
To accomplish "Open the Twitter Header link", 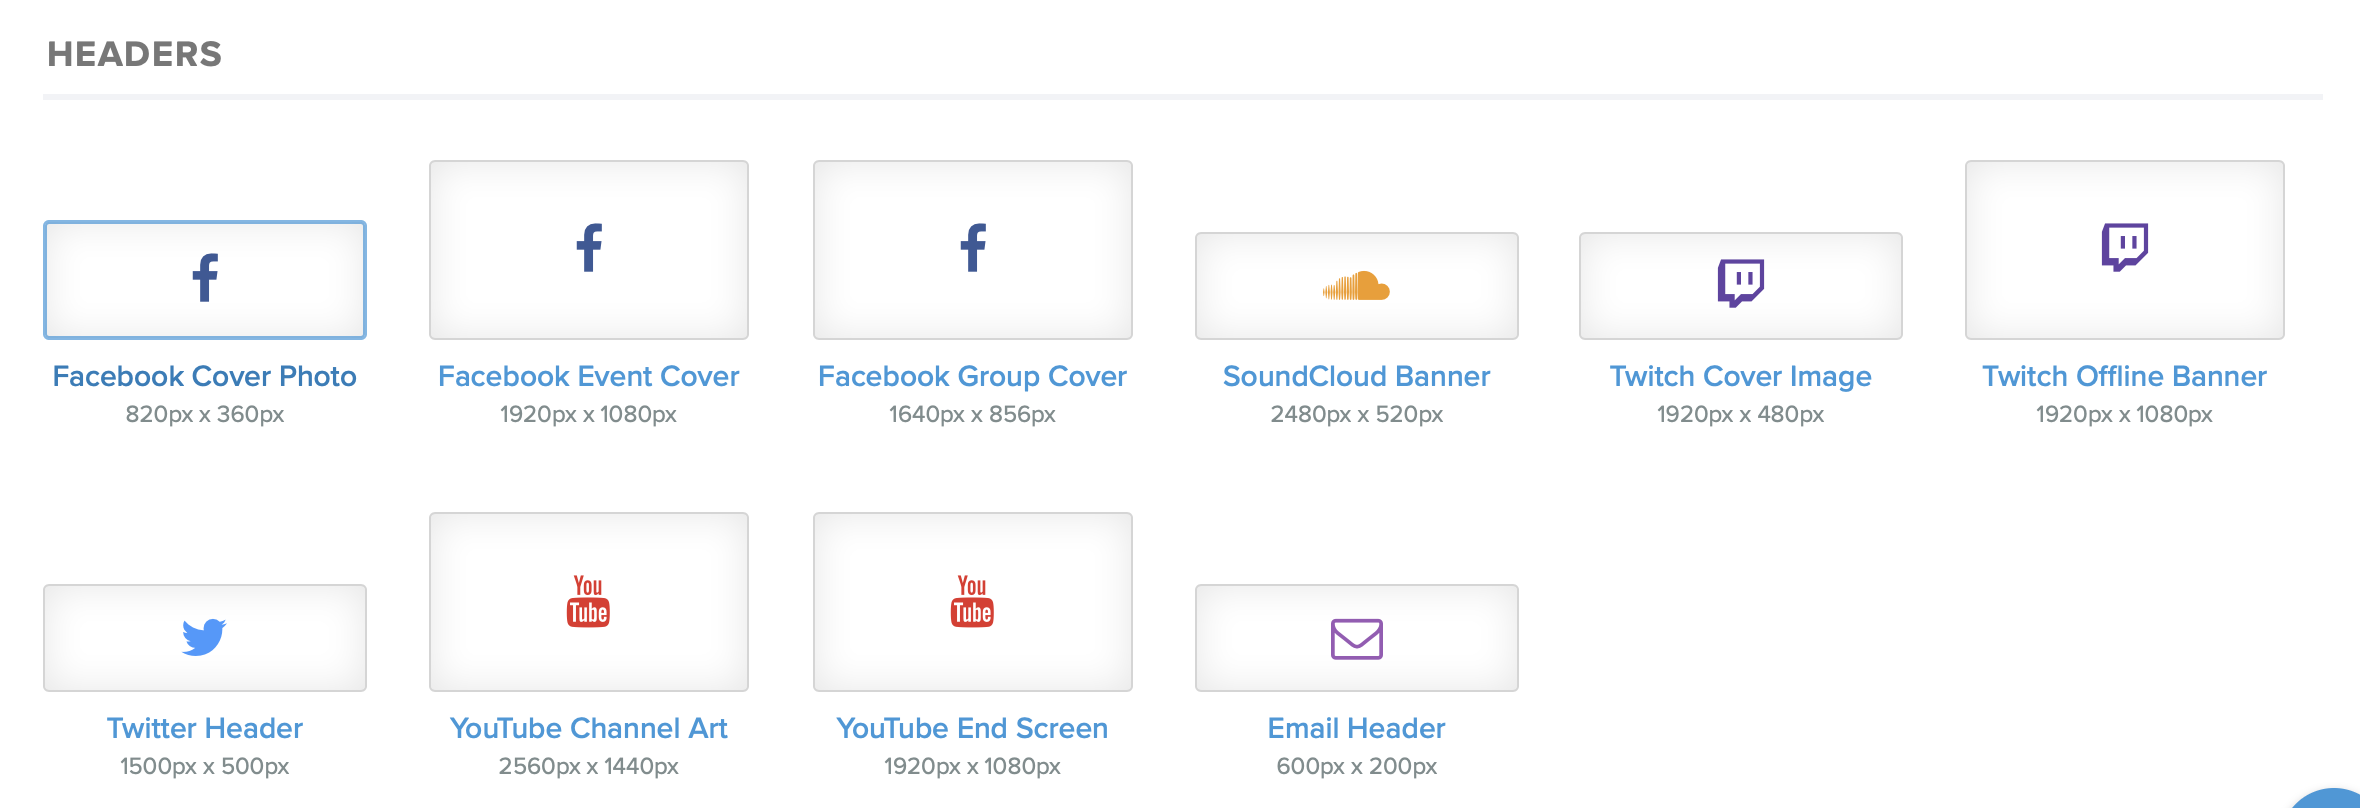I will [205, 728].
